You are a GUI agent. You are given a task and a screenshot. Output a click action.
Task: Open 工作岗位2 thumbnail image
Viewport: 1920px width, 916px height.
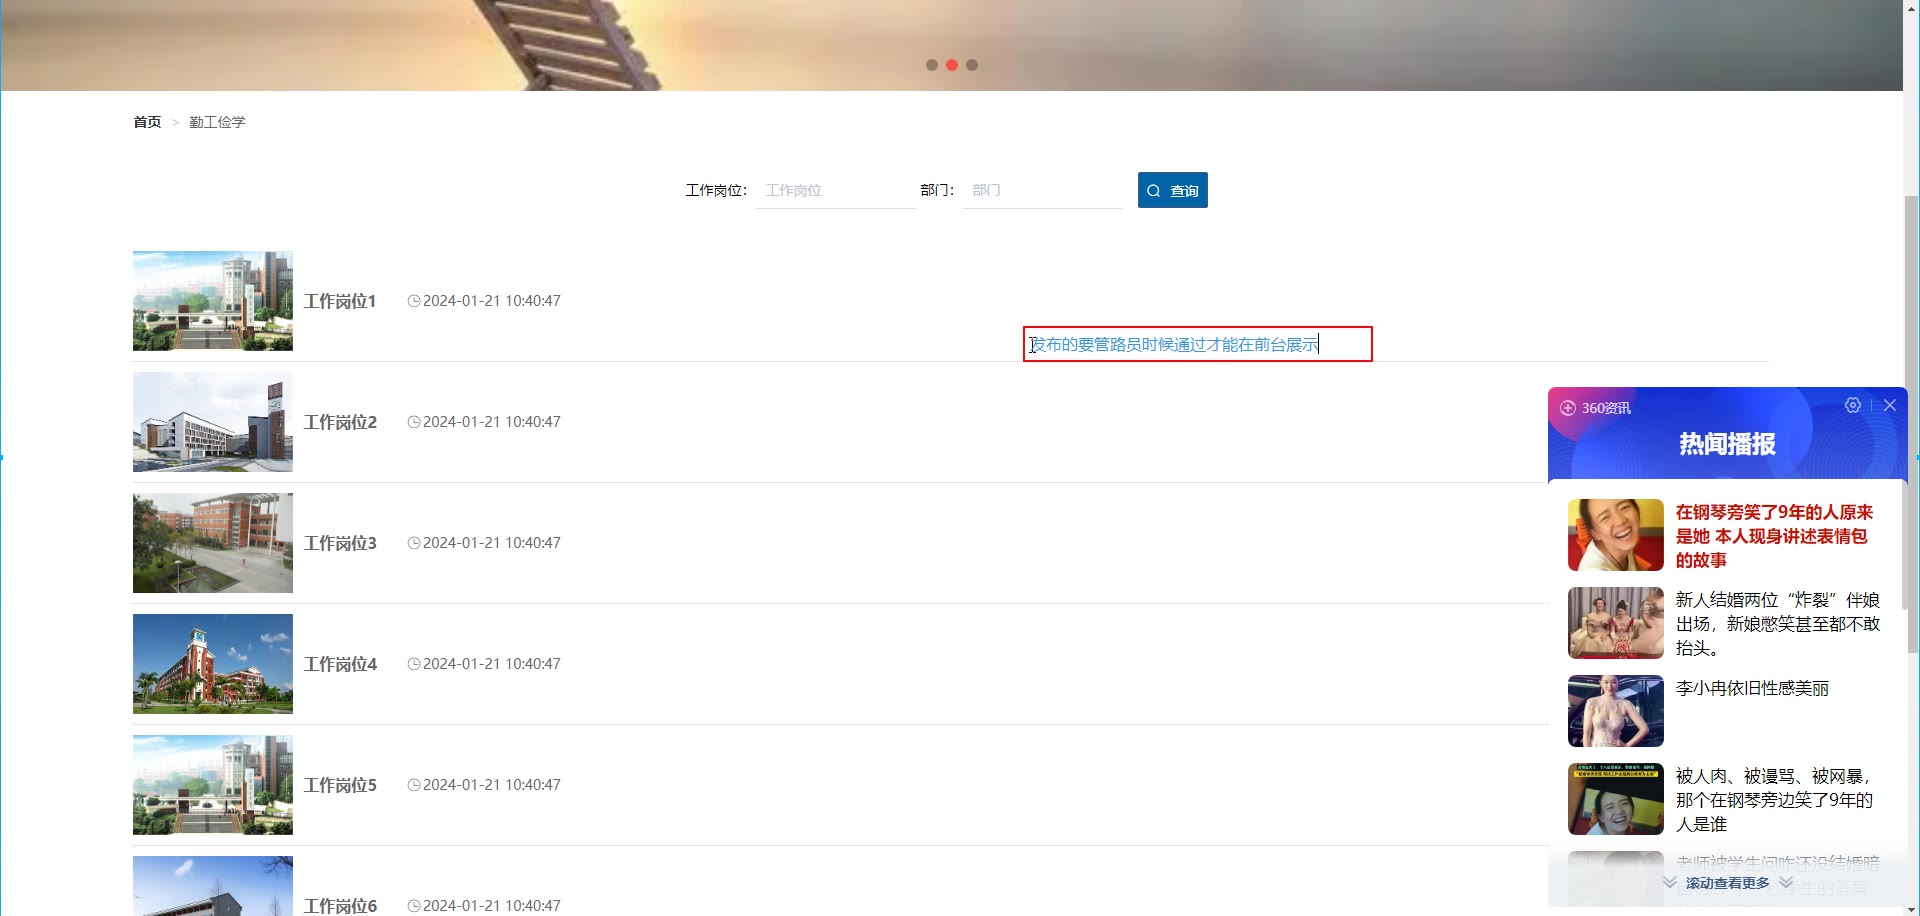coord(213,422)
